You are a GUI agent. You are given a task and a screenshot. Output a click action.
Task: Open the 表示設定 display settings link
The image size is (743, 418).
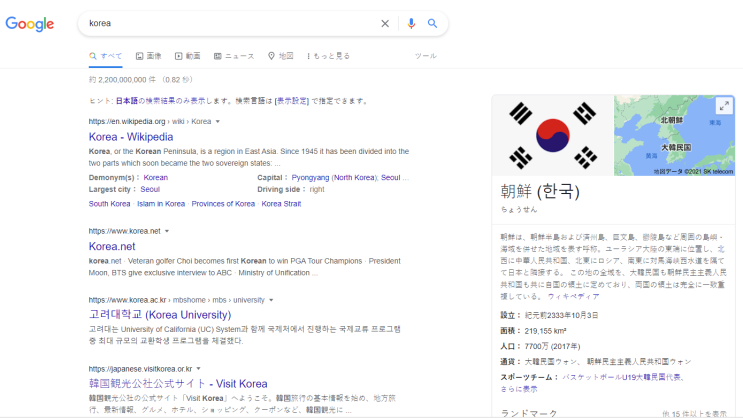pos(292,101)
